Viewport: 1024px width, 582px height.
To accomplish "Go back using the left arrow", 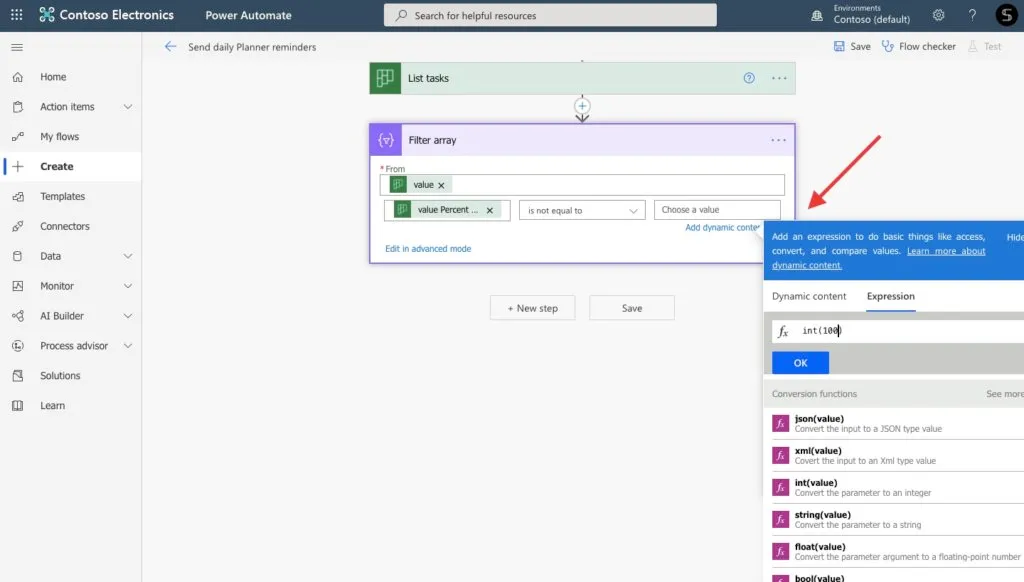I will click(170, 46).
